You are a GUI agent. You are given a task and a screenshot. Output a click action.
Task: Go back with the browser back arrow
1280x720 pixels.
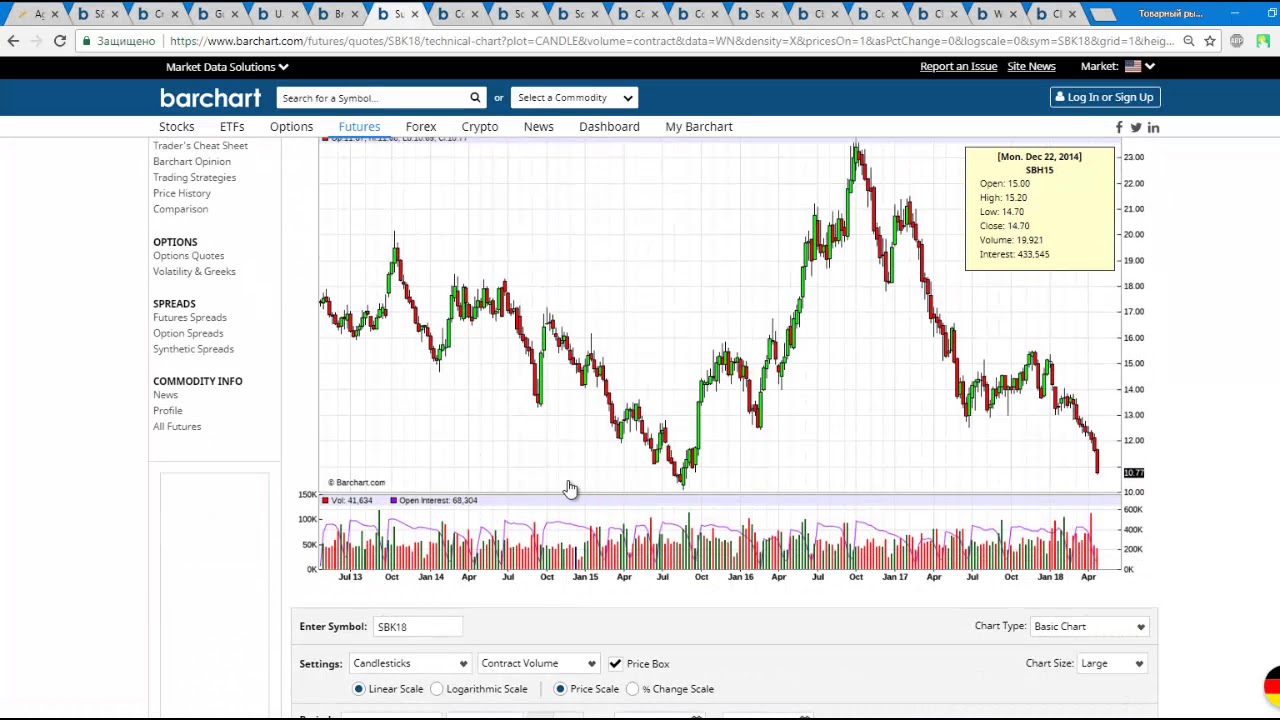tap(13, 41)
